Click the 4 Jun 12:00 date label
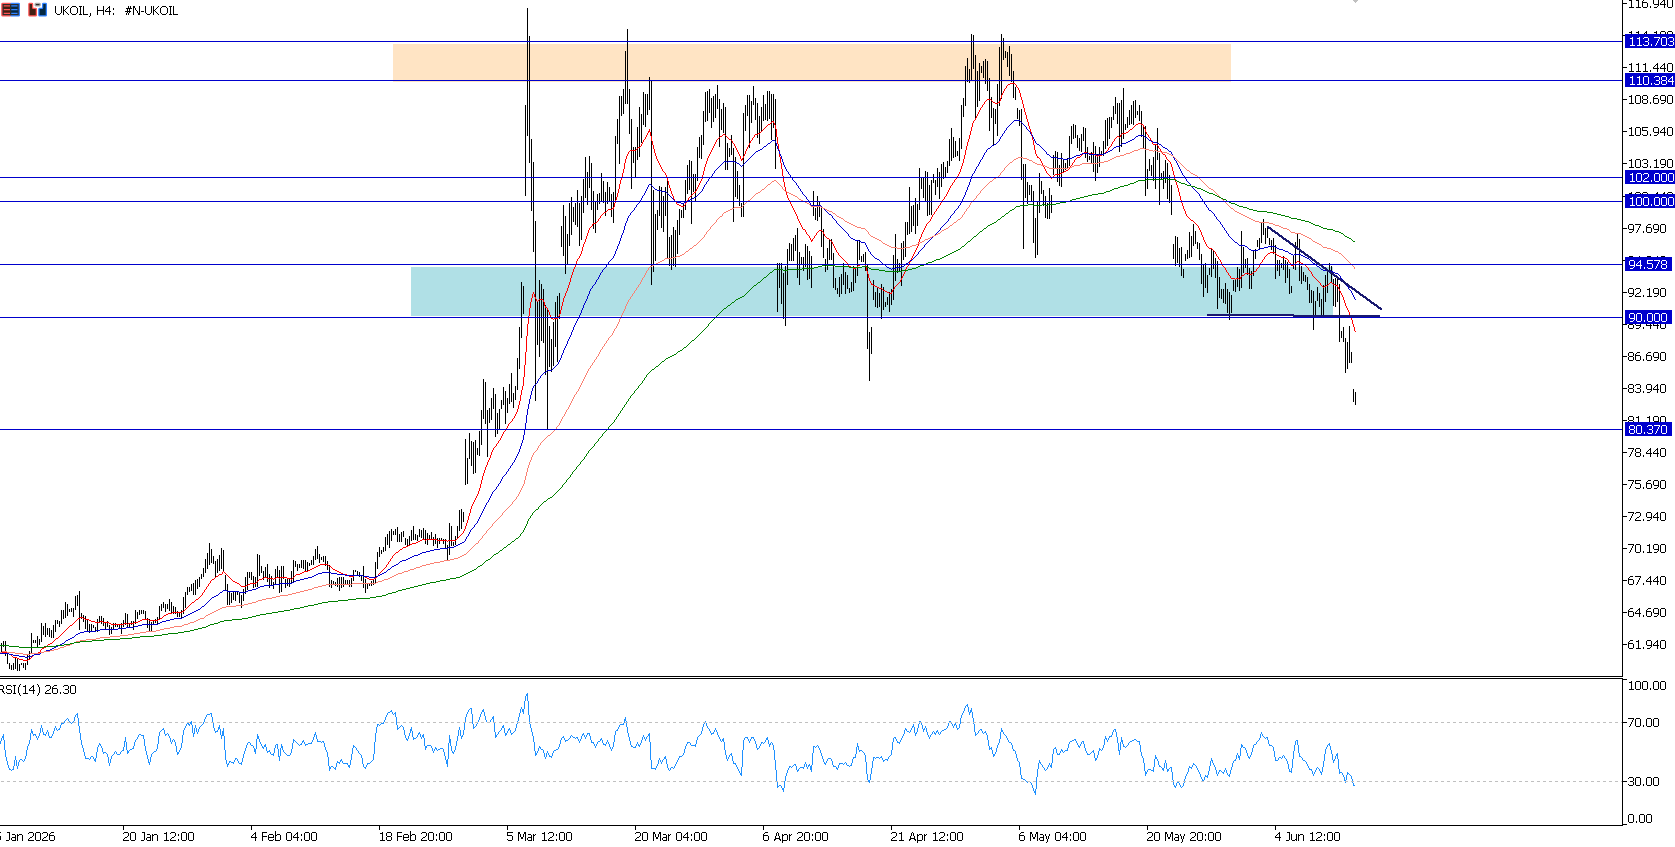 [1307, 836]
